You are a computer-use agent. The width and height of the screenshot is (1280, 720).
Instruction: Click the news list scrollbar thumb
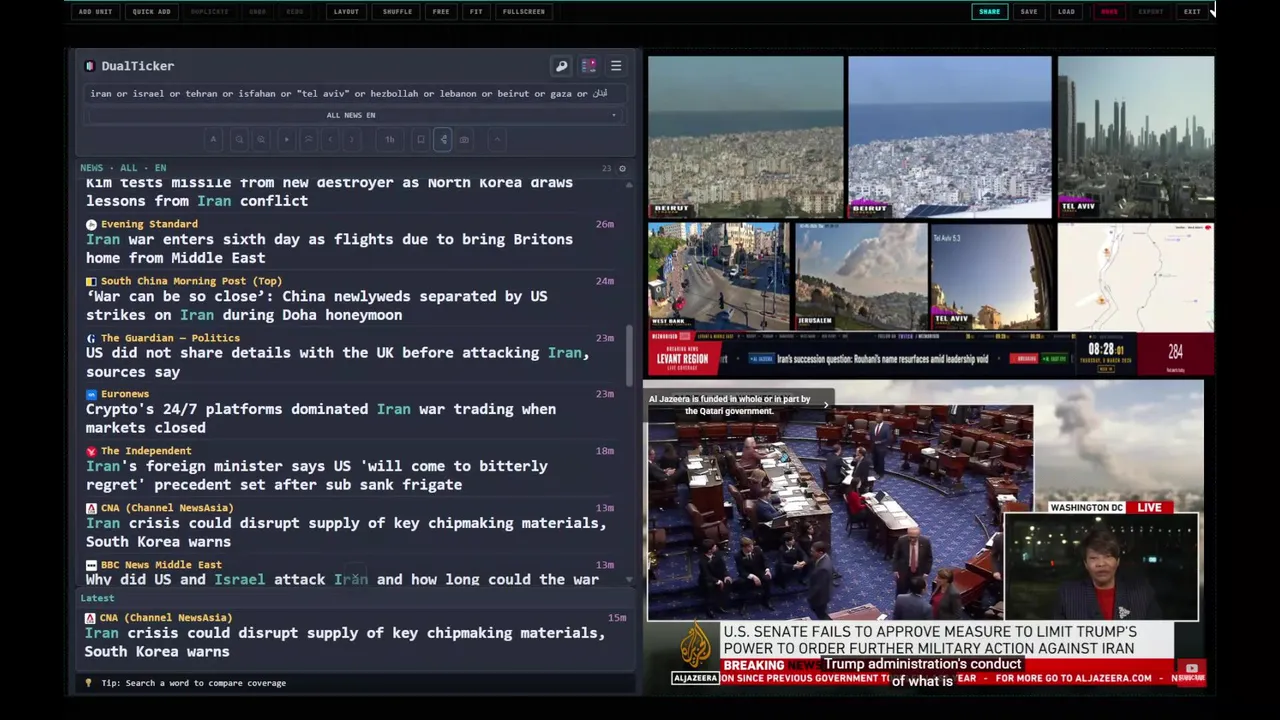[x=629, y=354]
